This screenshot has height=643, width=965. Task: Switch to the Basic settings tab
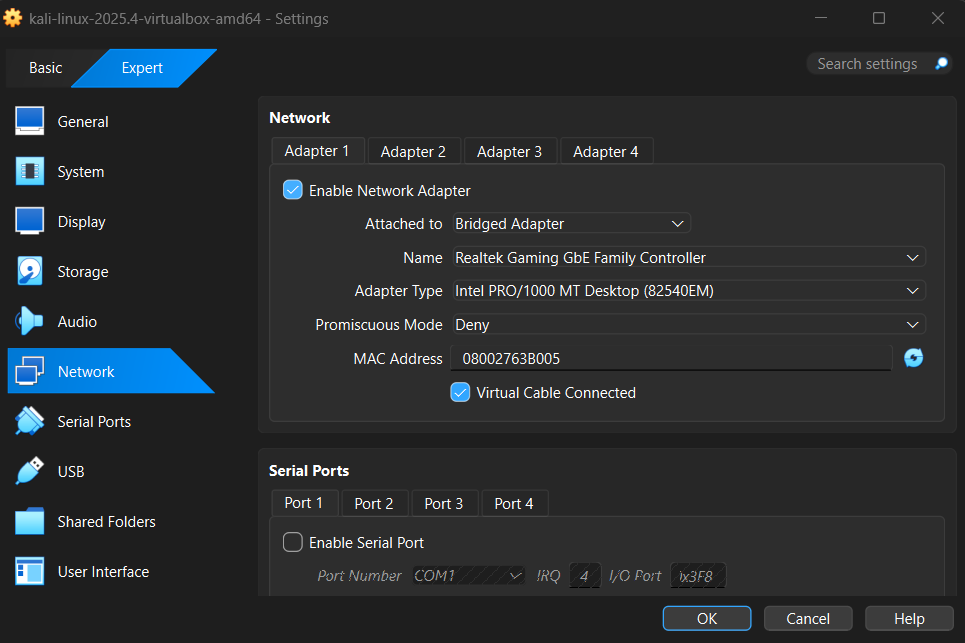point(46,68)
